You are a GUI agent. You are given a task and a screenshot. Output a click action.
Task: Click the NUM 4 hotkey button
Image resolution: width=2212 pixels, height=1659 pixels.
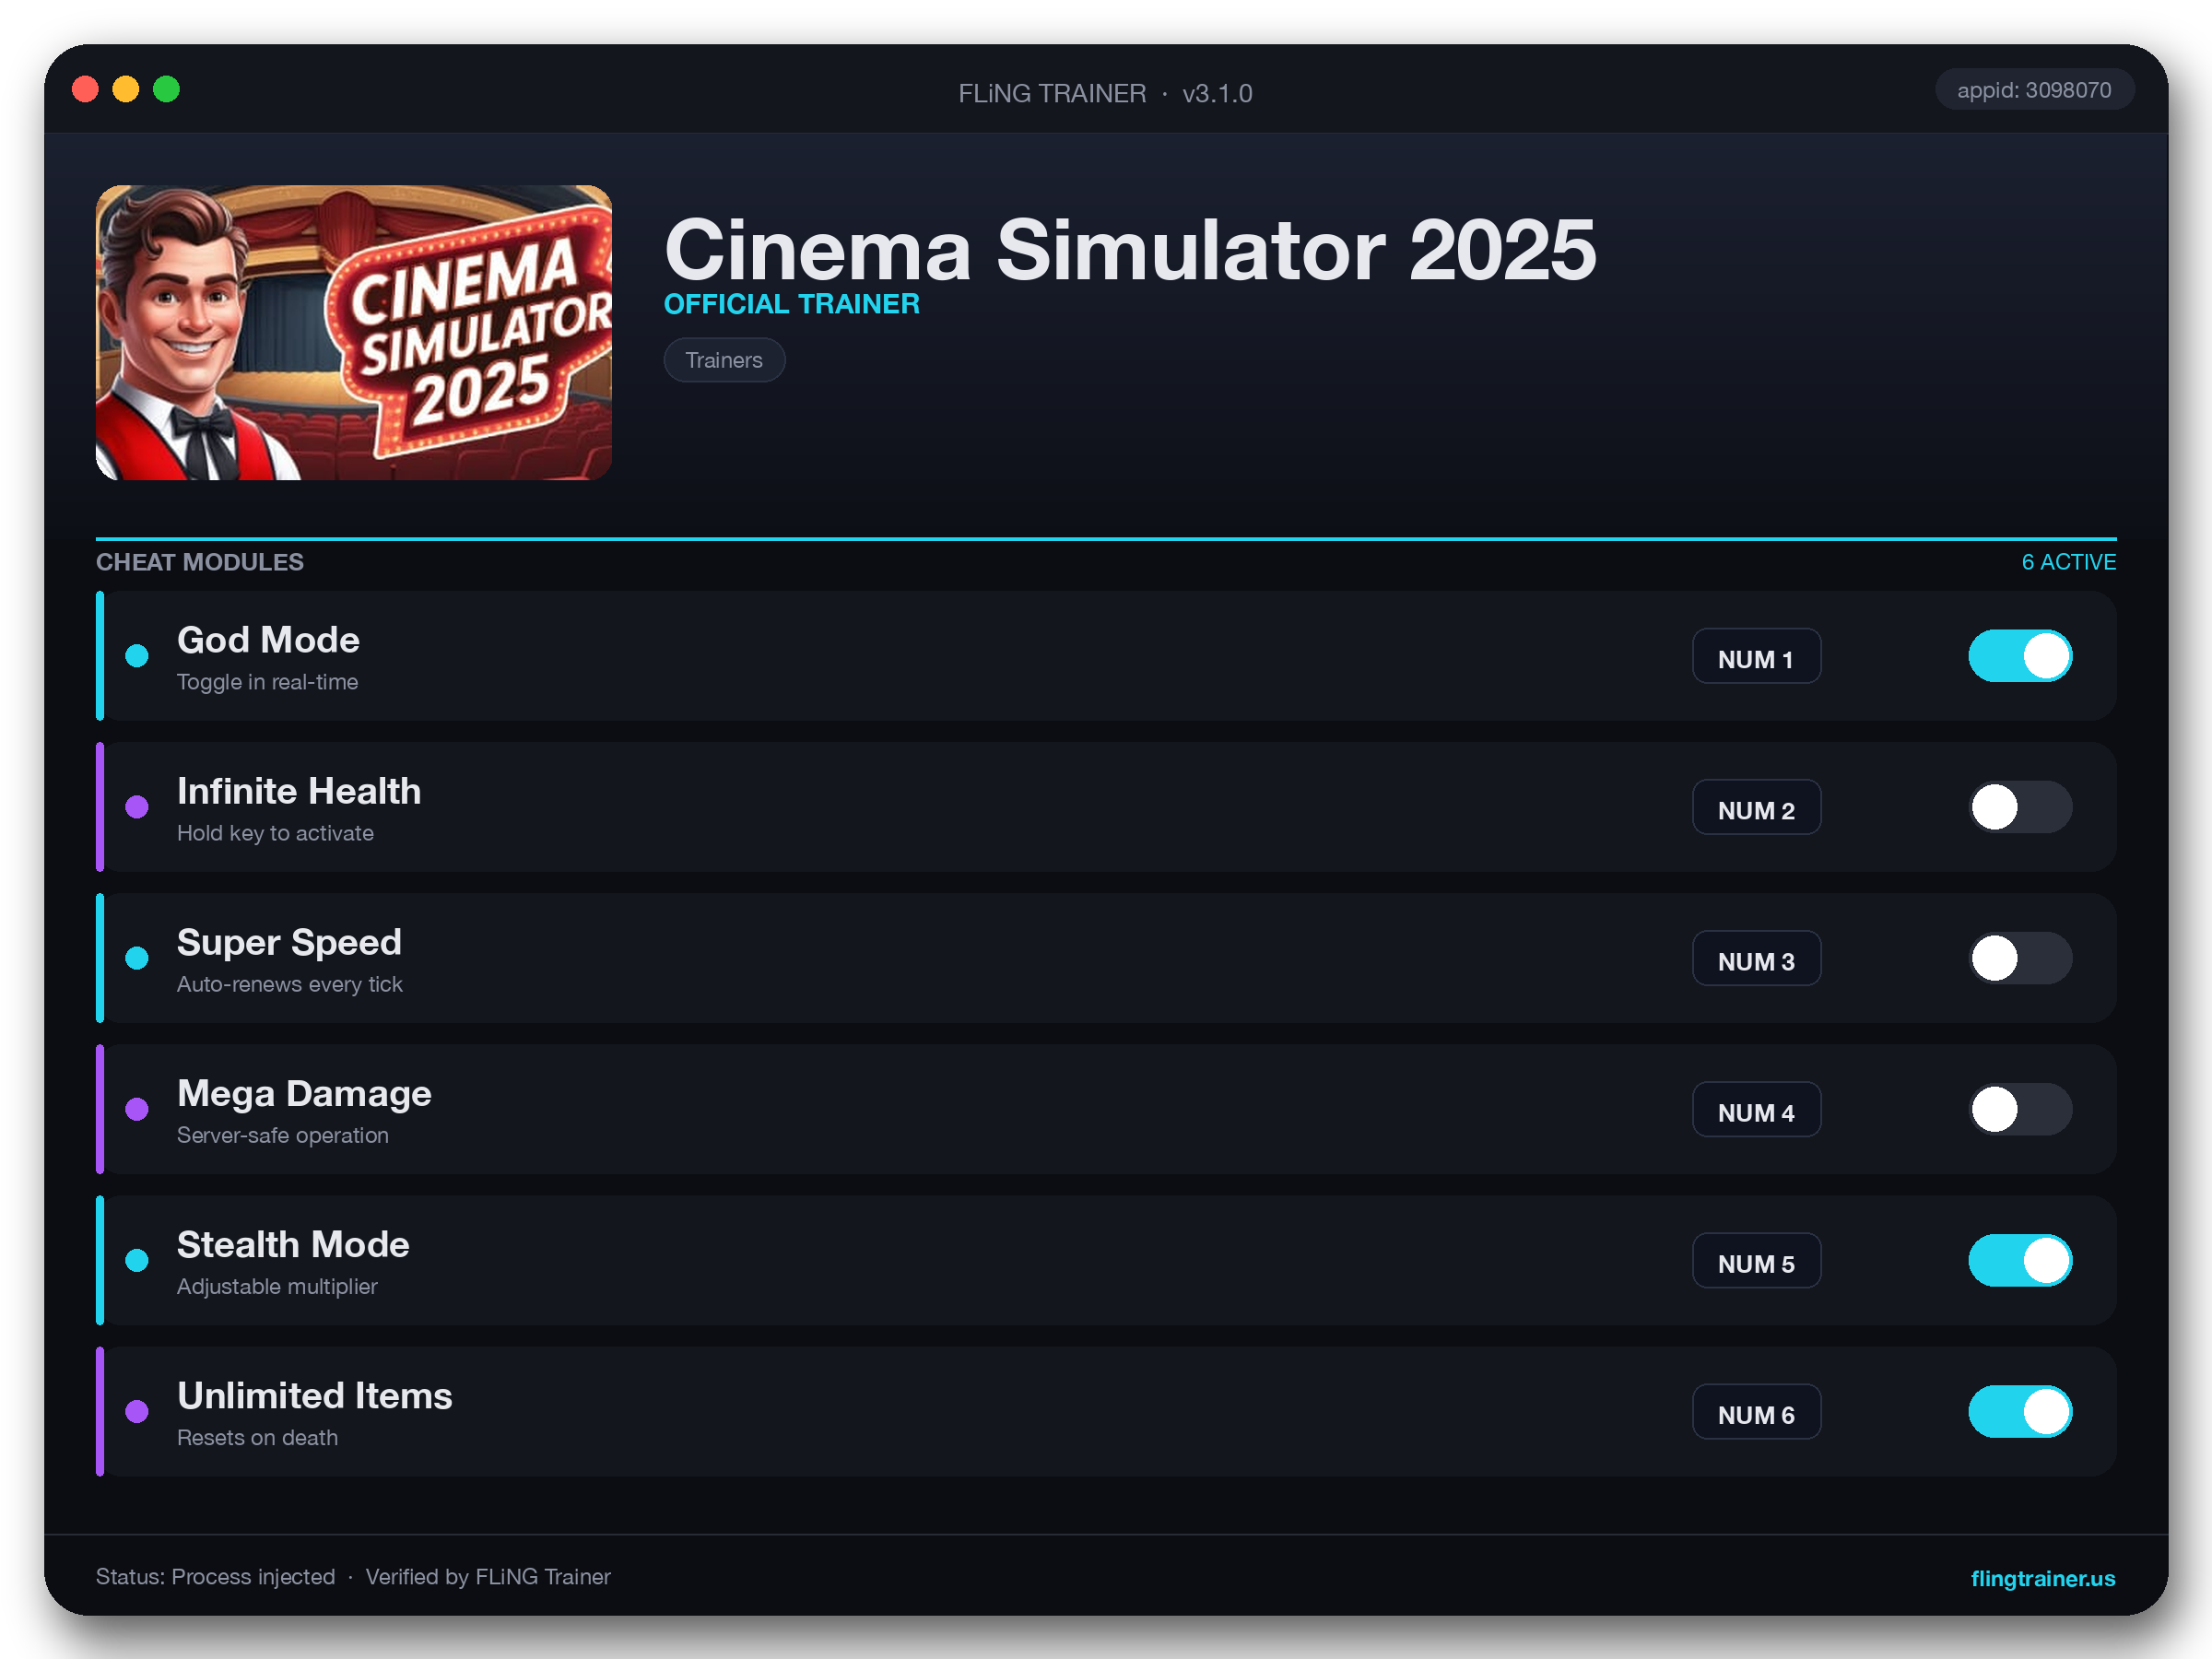click(1756, 1109)
